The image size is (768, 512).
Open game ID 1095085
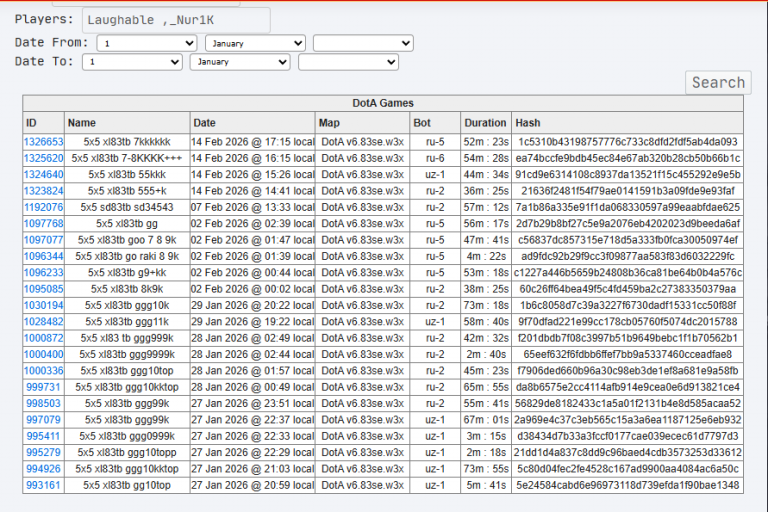(x=44, y=289)
